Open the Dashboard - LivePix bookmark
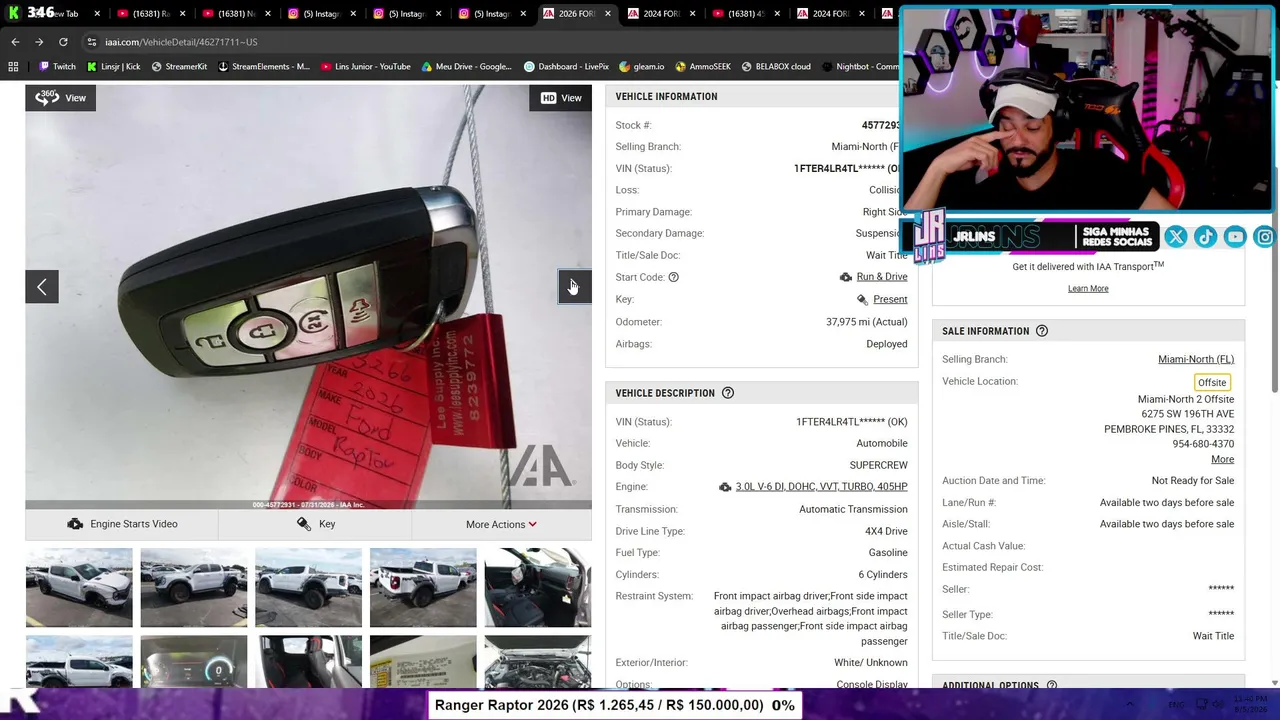This screenshot has height=720, width=1280. [x=566, y=67]
